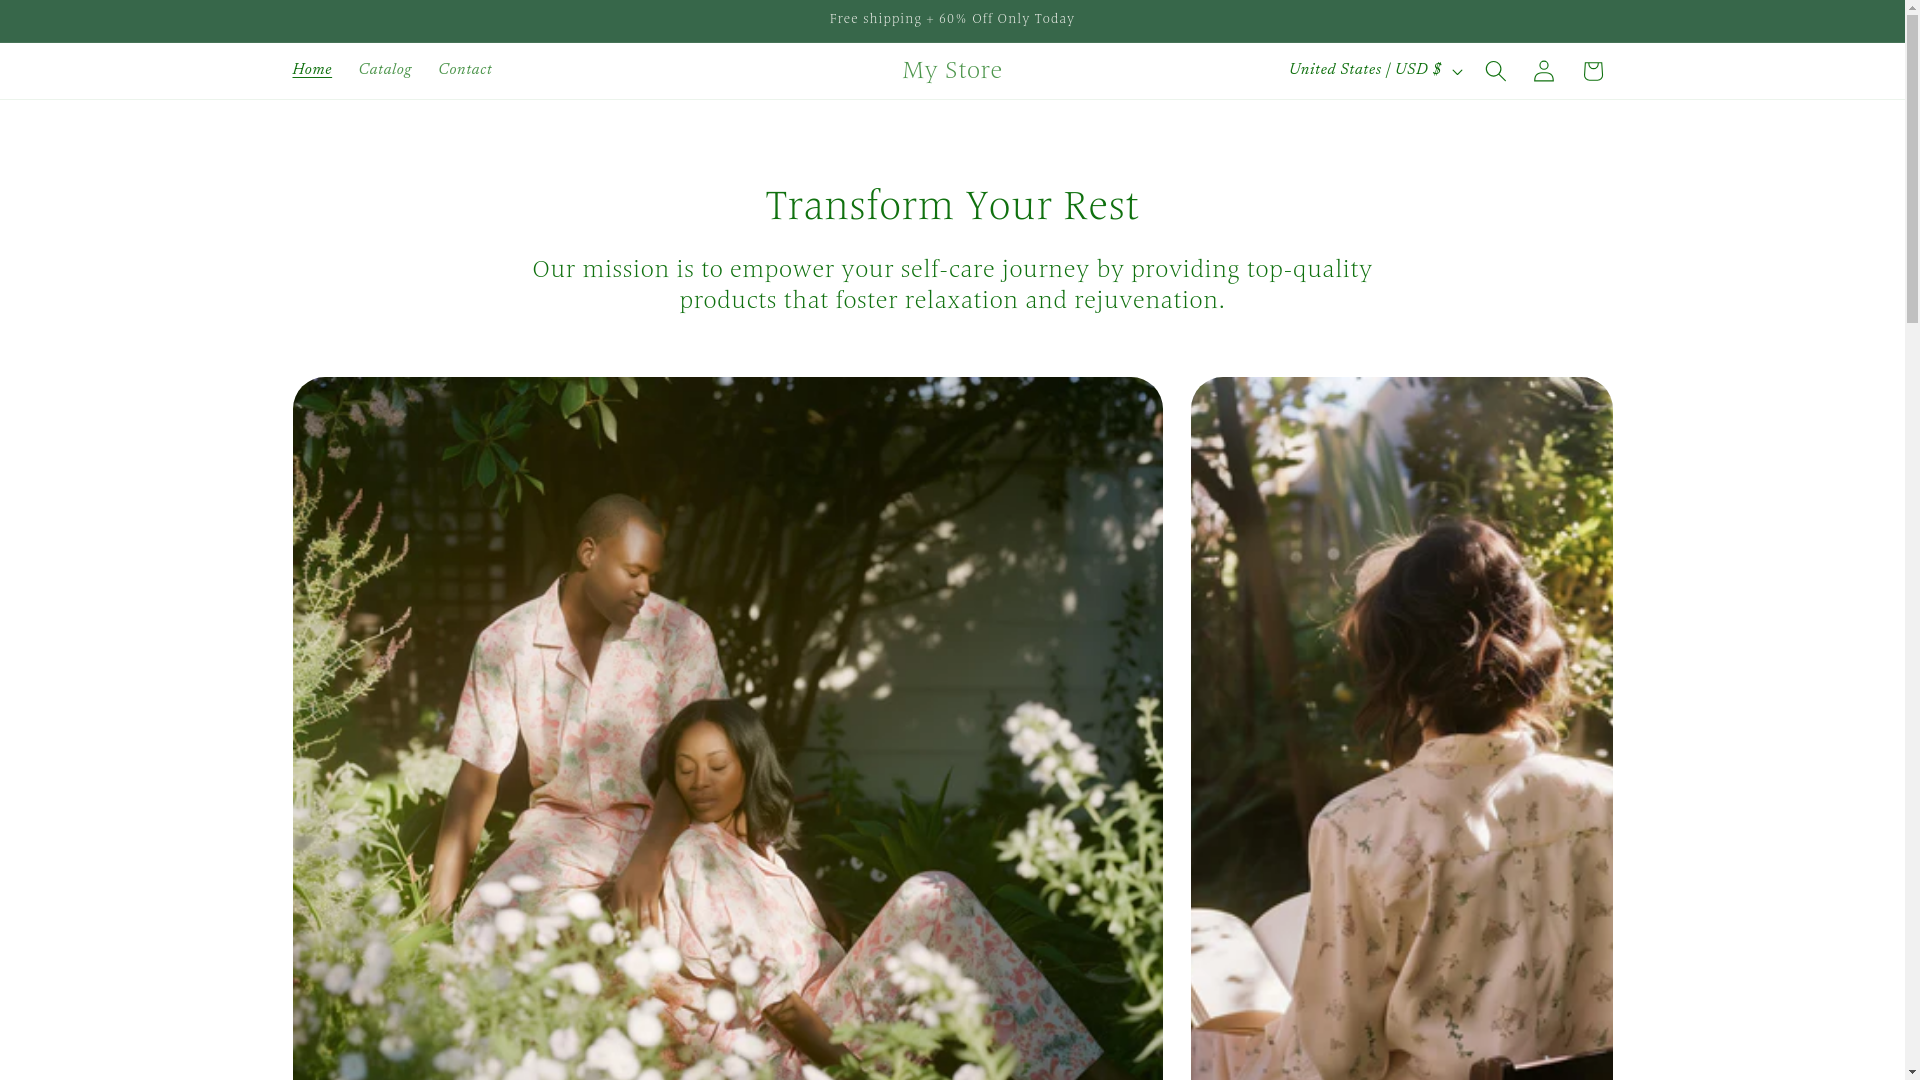Click the My Store logo link
1920x1080 pixels.
tap(952, 71)
